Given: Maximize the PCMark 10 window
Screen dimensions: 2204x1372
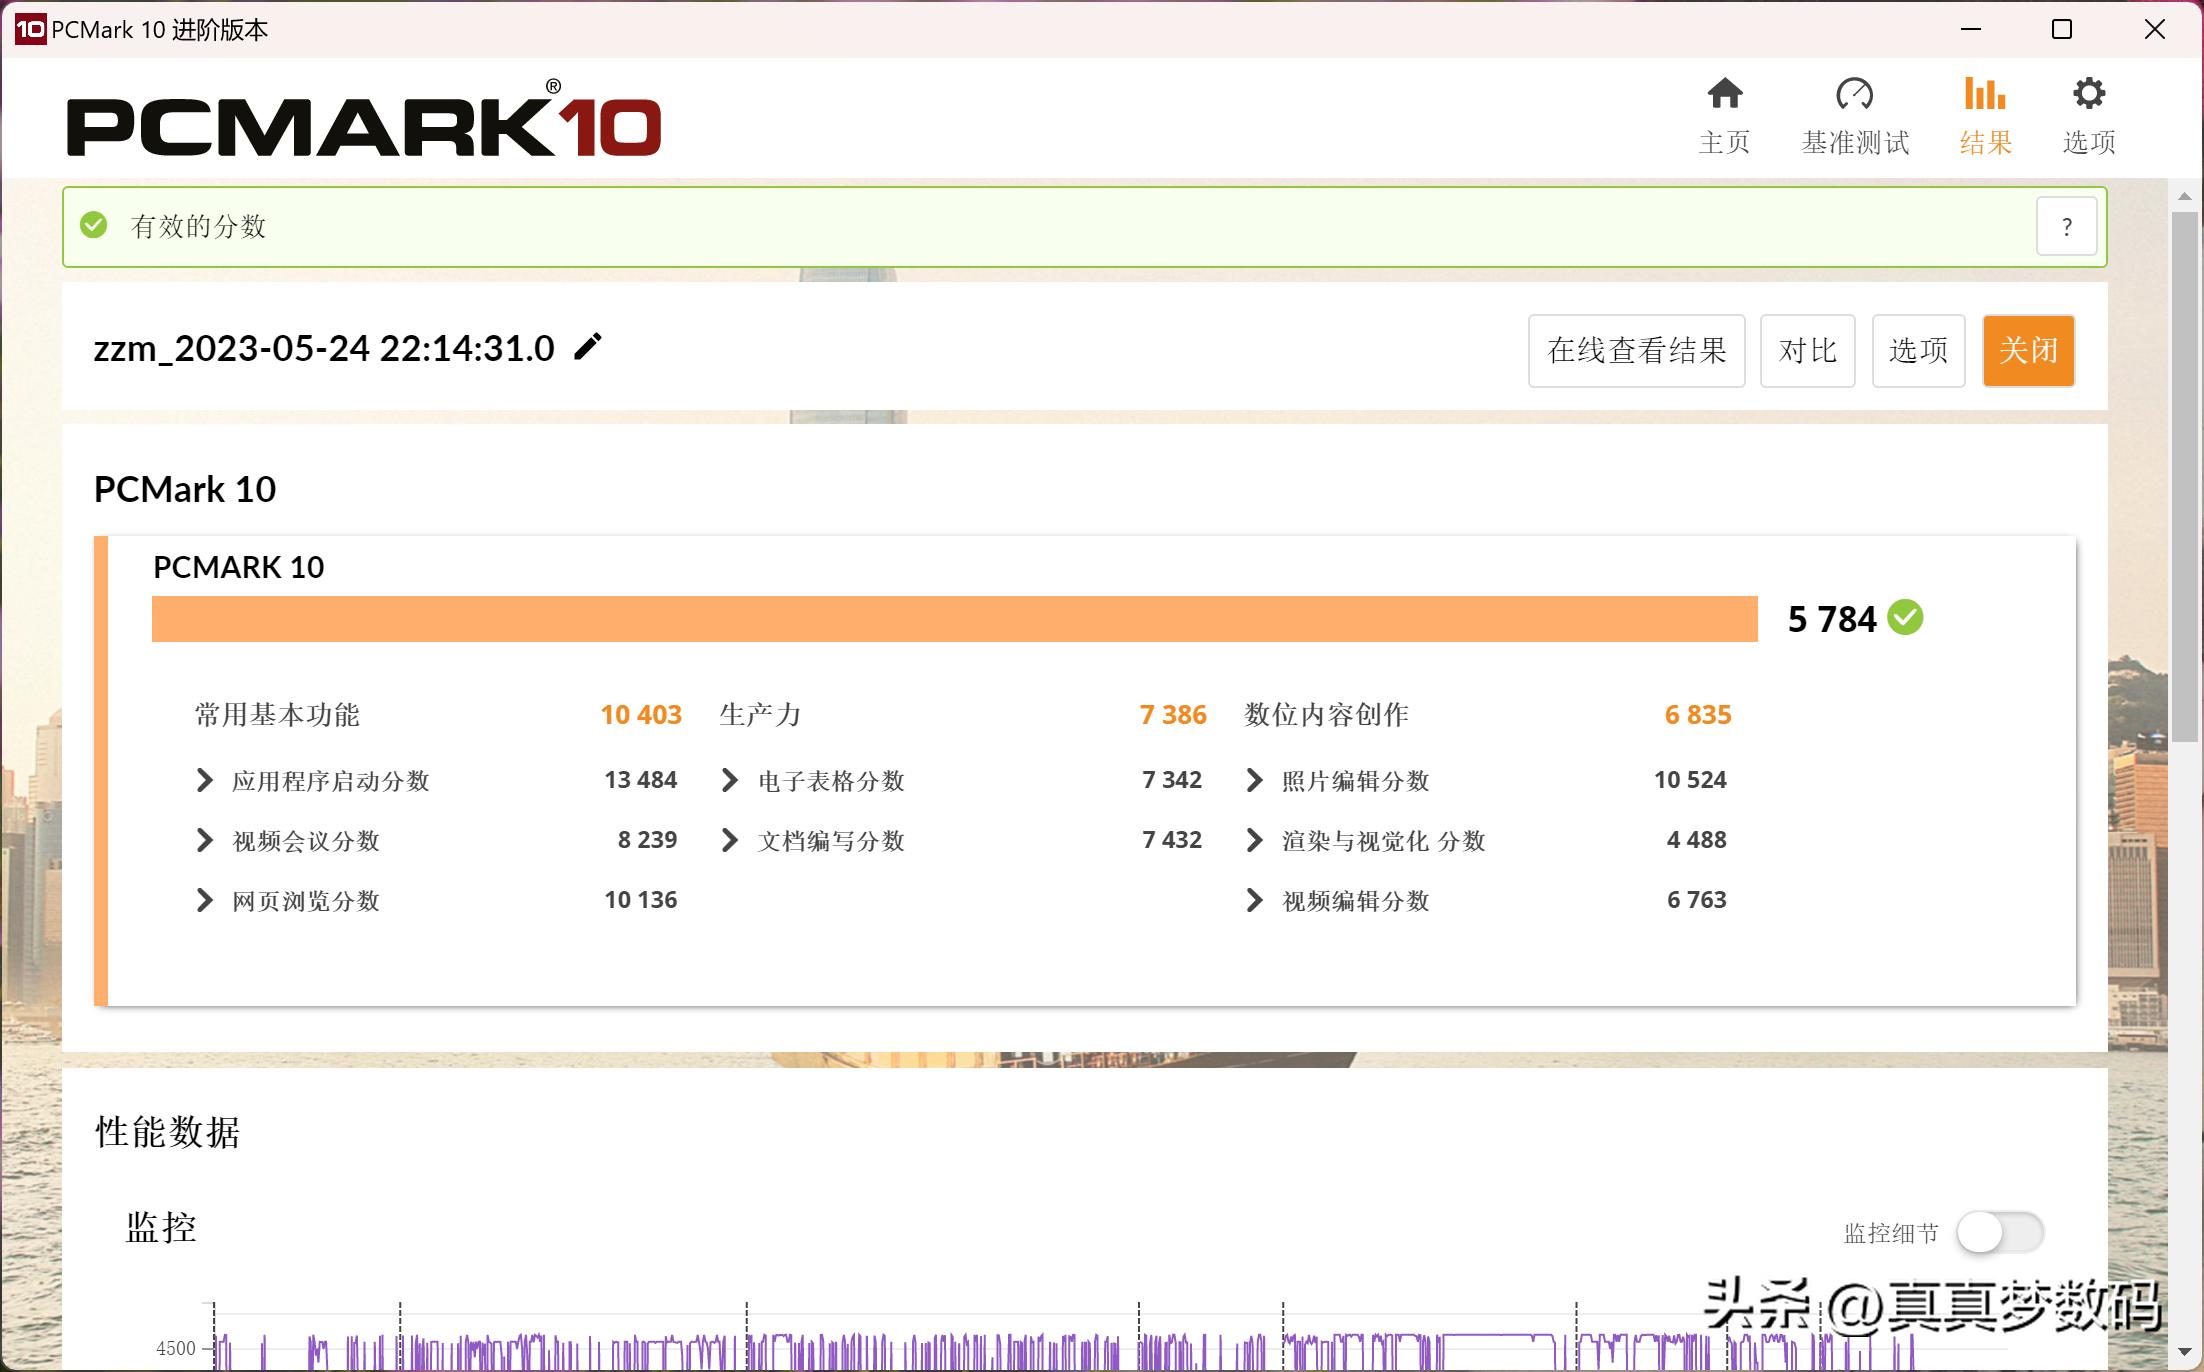Looking at the screenshot, I should pyautogui.click(x=2062, y=29).
